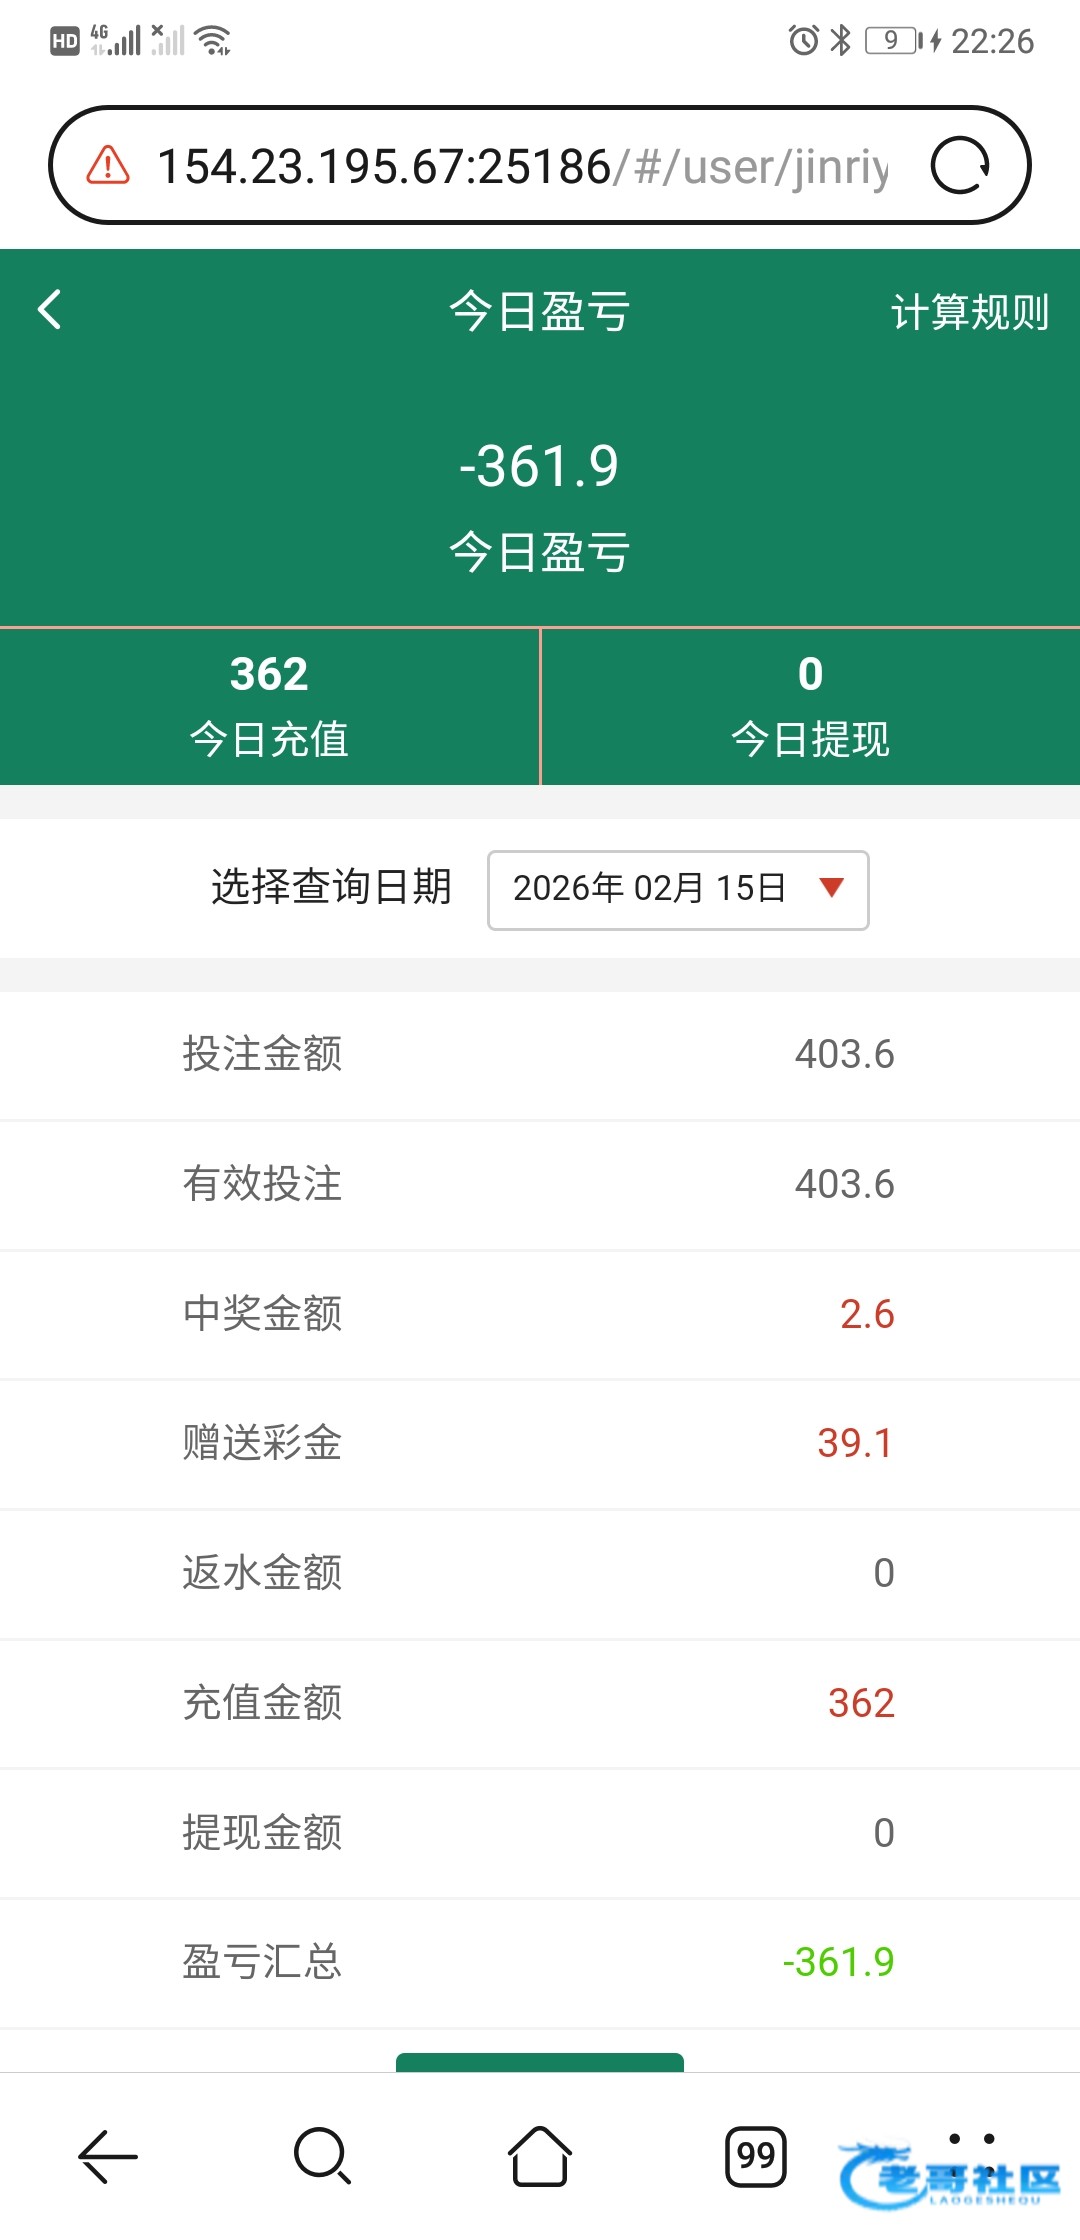
Task: Tap the 赠送彩金 bonus row
Action: (540, 1443)
